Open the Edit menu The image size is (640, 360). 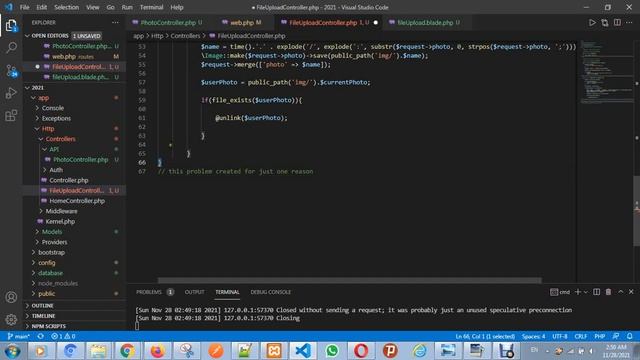coord(42,7)
